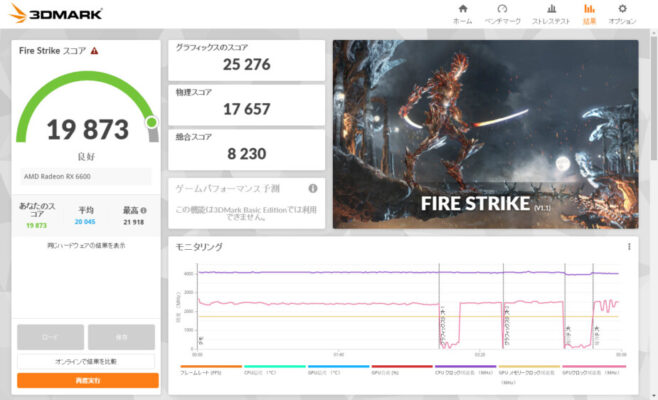
Task: Click the average score 20 045
Action: 85,222
